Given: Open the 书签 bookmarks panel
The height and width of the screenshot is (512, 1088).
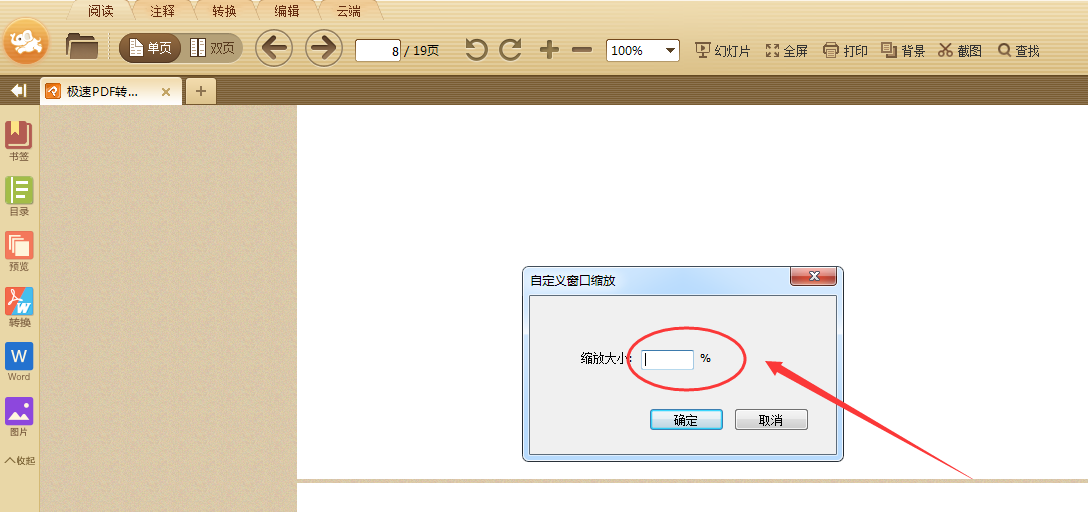Looking at the screenshot, I should pos(19,141).
